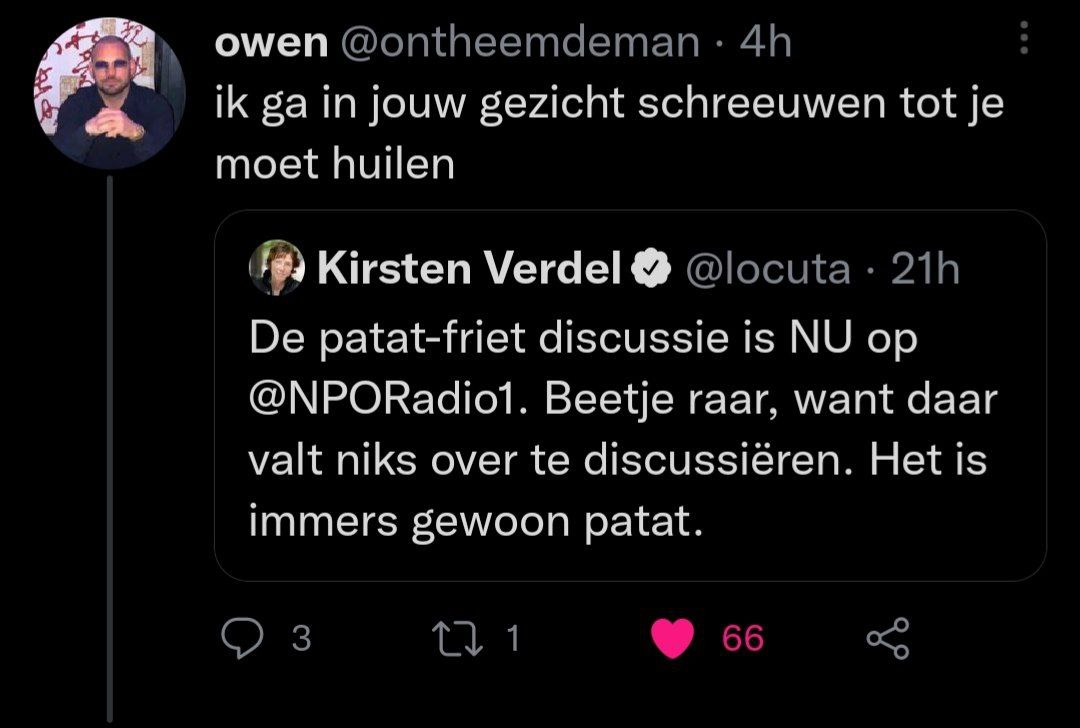Click the reply count "3"
The height and width of the screenshot is (728, 1080).
(300, 638)
